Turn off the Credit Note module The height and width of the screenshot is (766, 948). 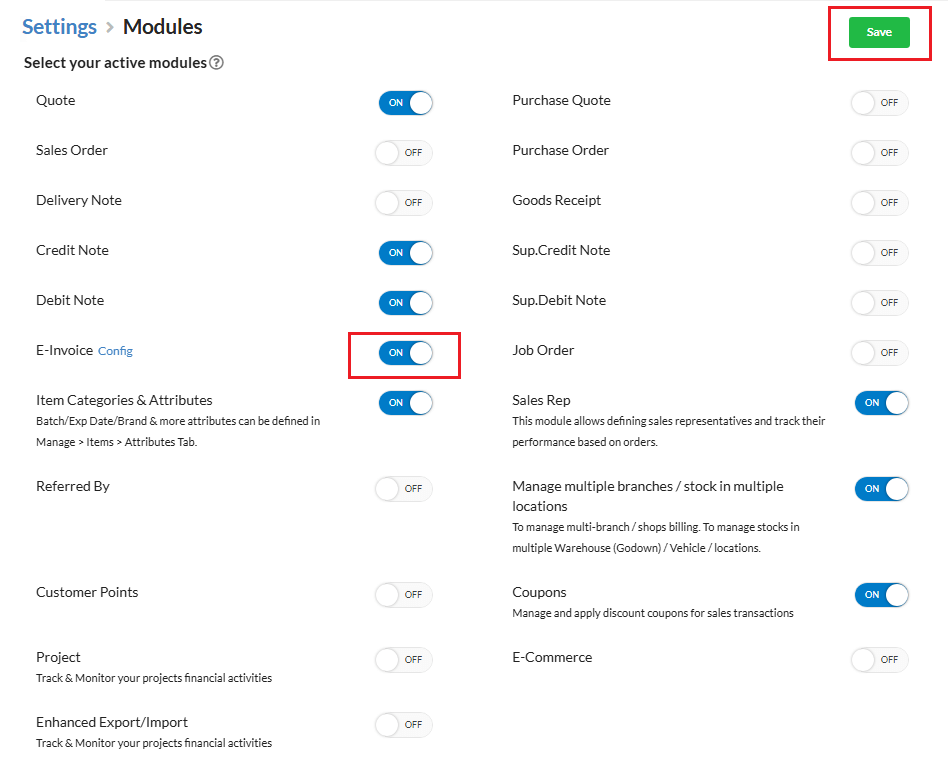405,252
